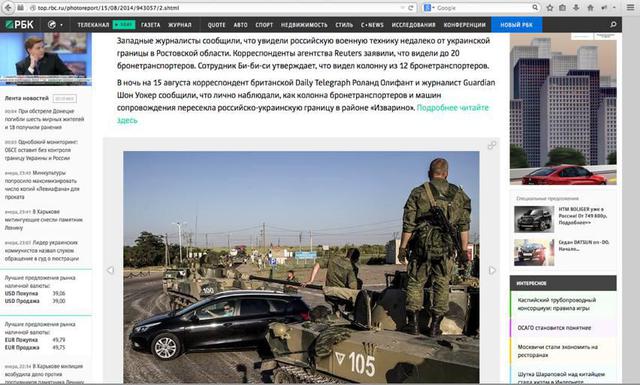Screen dimensions: 640x385
Task: Click the RBC logo in site header
Action: point(20,24)
